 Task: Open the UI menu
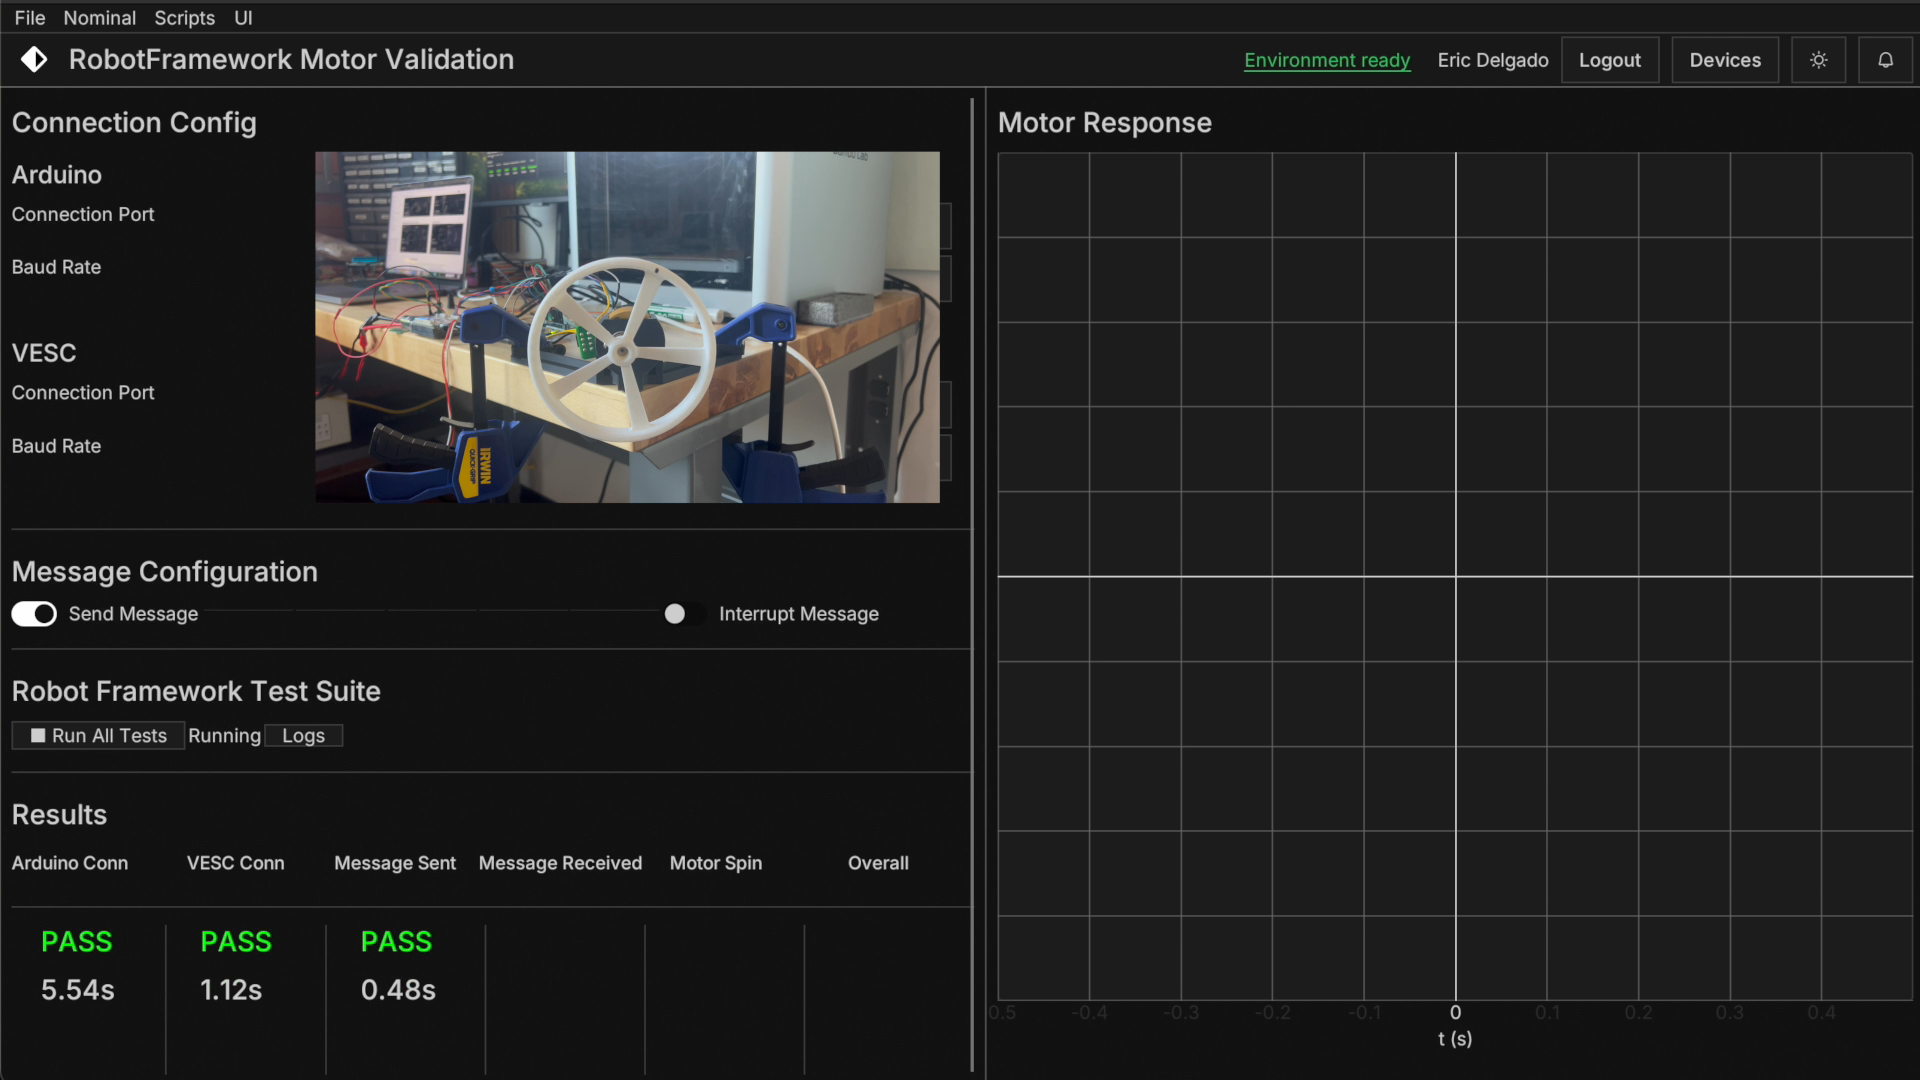click(243, 18)
